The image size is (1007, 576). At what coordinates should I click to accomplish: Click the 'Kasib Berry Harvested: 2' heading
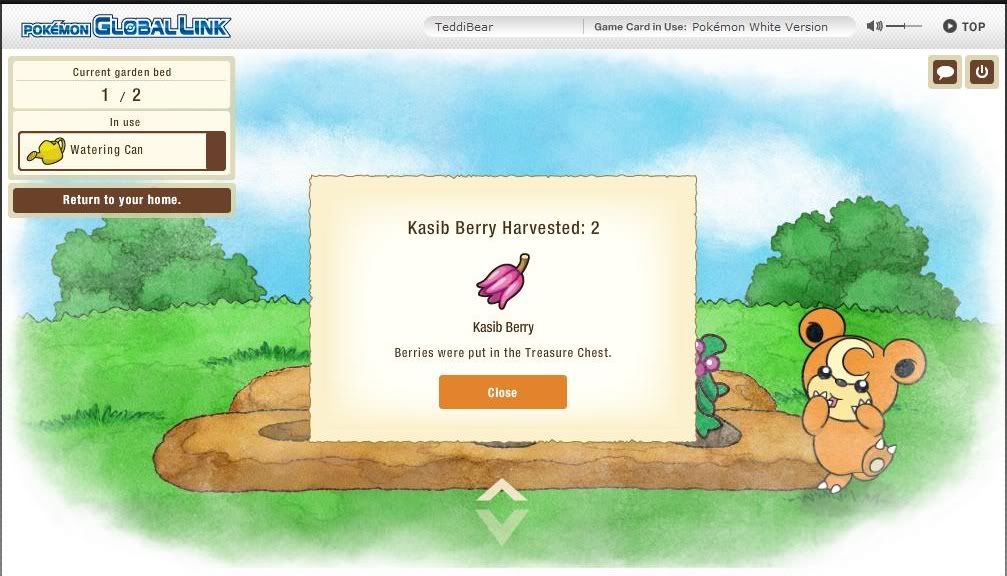[x=504, y=228]
